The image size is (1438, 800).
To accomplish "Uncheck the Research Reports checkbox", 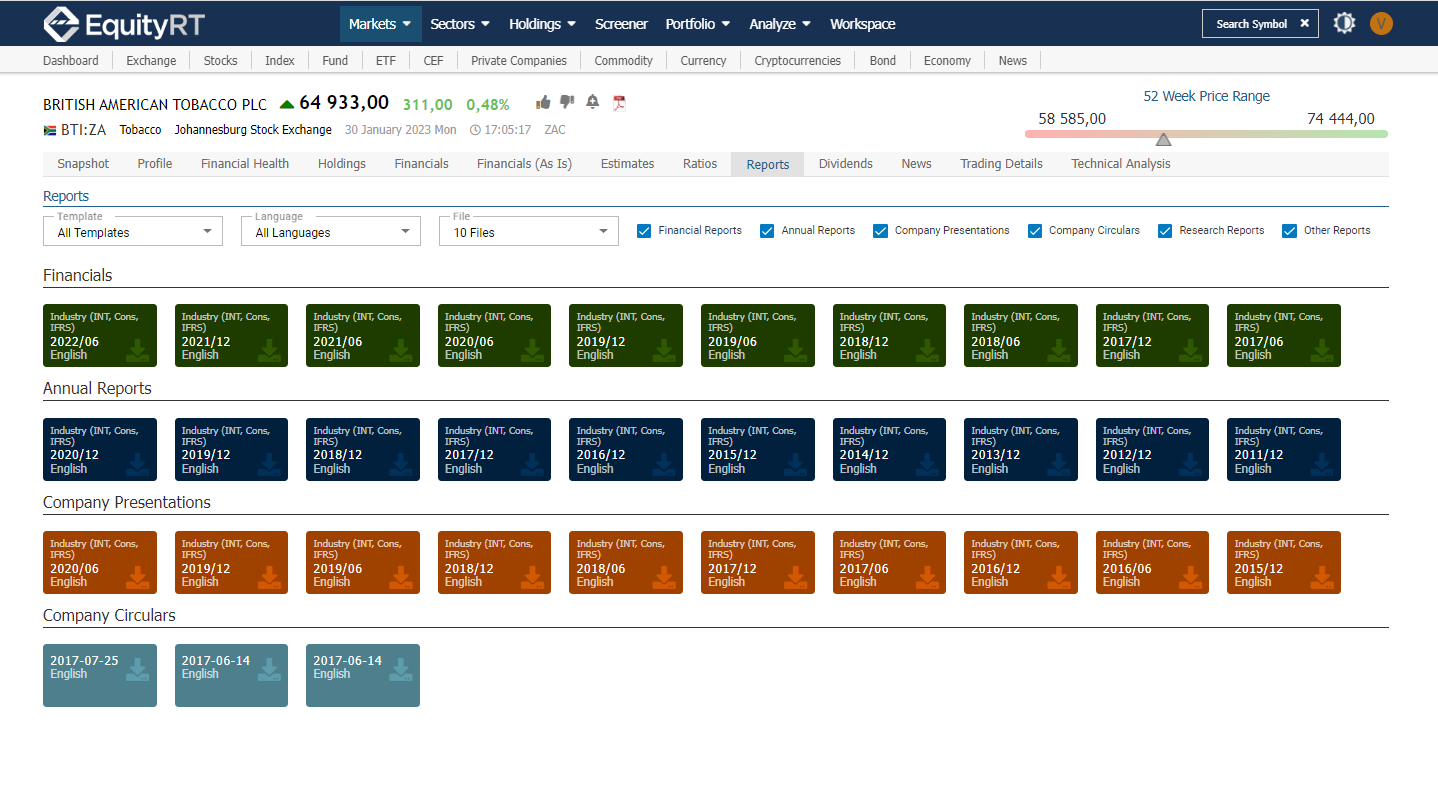I will 1165,231.
